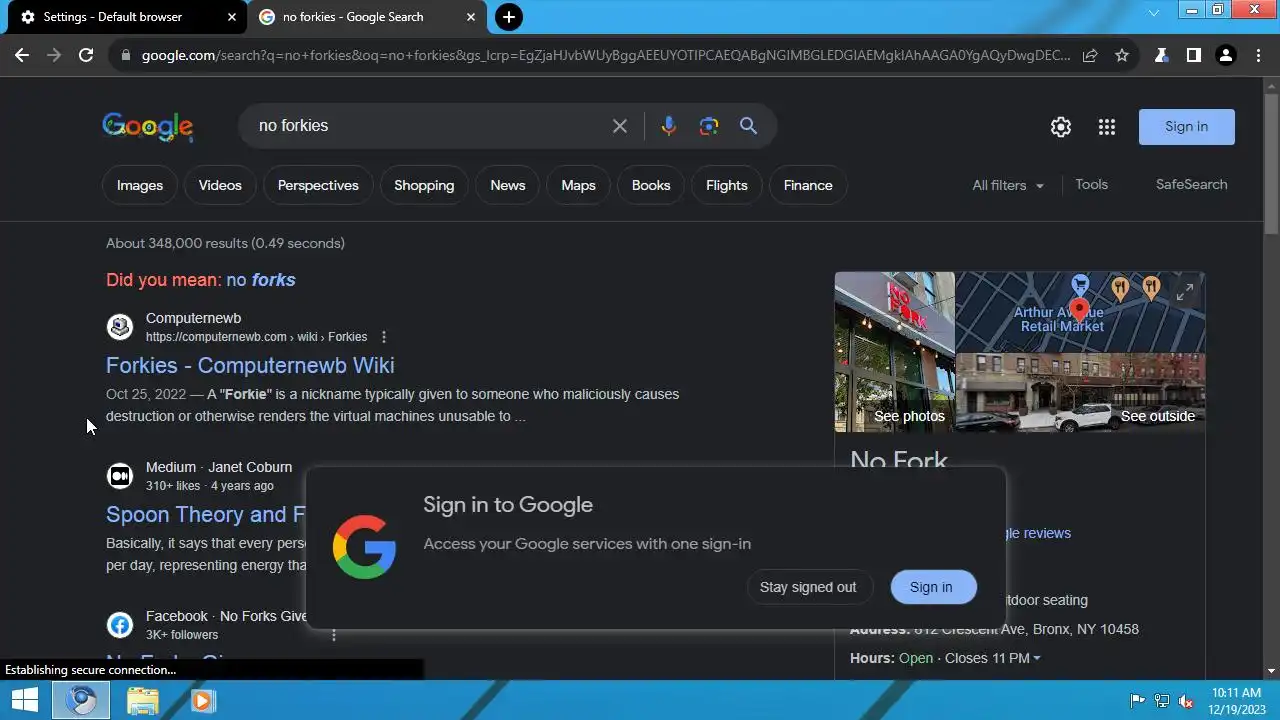Image resolution: width=1280 pixels, height=720 pixels.
Task: Open See outside street view
Action: pos(1157,416)
